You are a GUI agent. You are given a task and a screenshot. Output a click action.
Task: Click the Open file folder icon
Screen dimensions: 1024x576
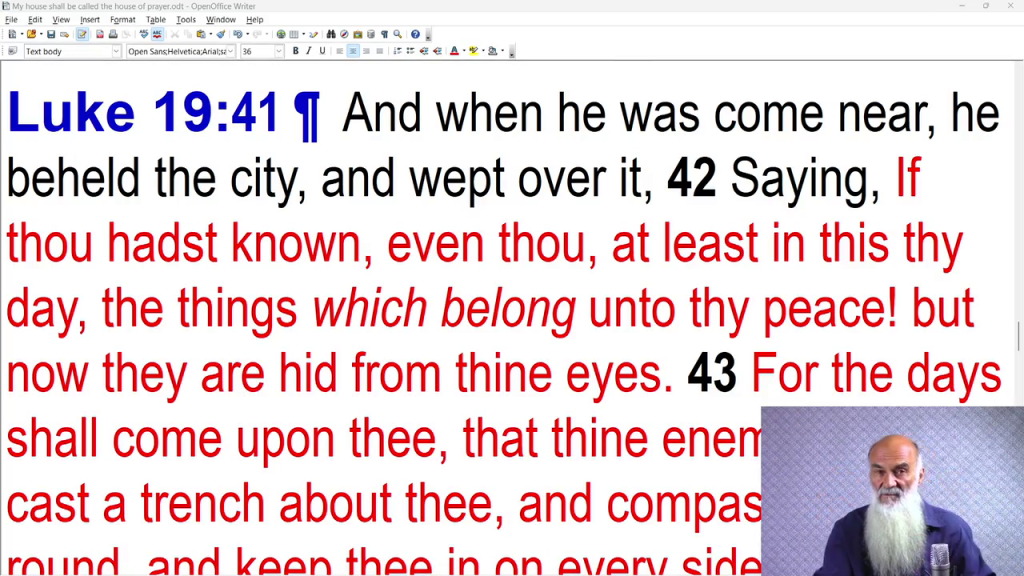[31, 34]
